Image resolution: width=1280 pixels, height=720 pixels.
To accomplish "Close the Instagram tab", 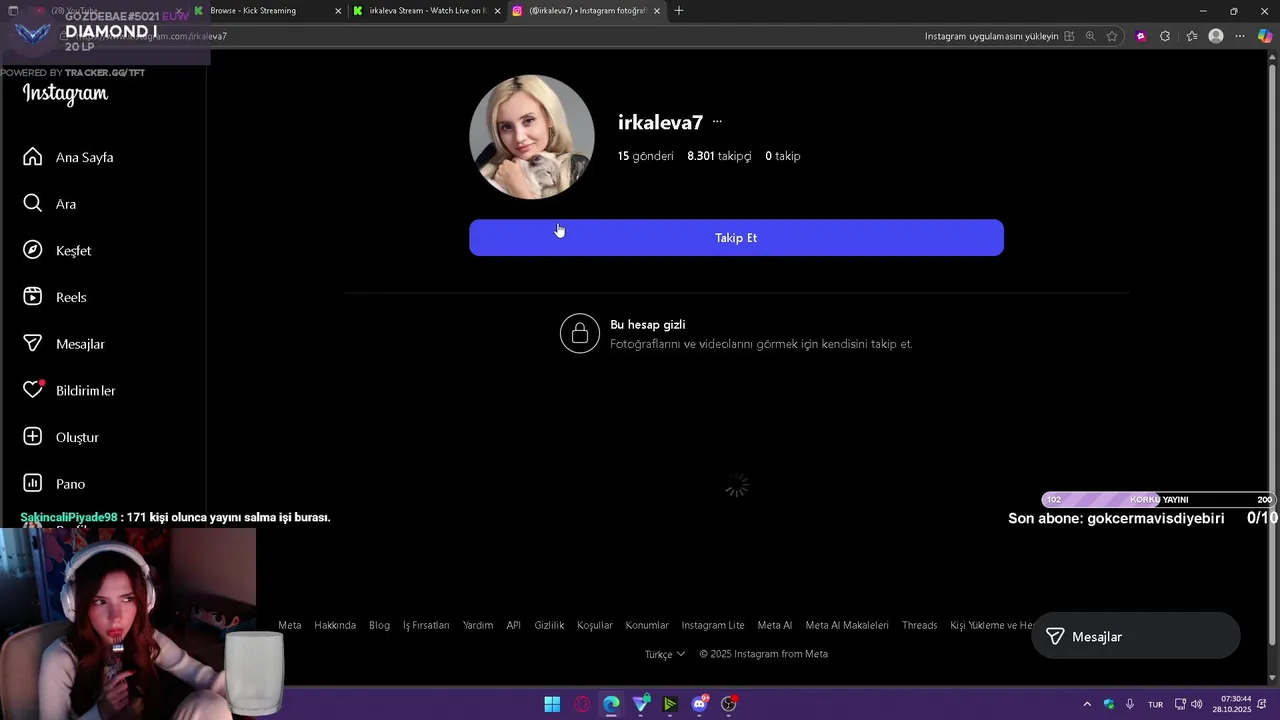I will coord(657,11).
